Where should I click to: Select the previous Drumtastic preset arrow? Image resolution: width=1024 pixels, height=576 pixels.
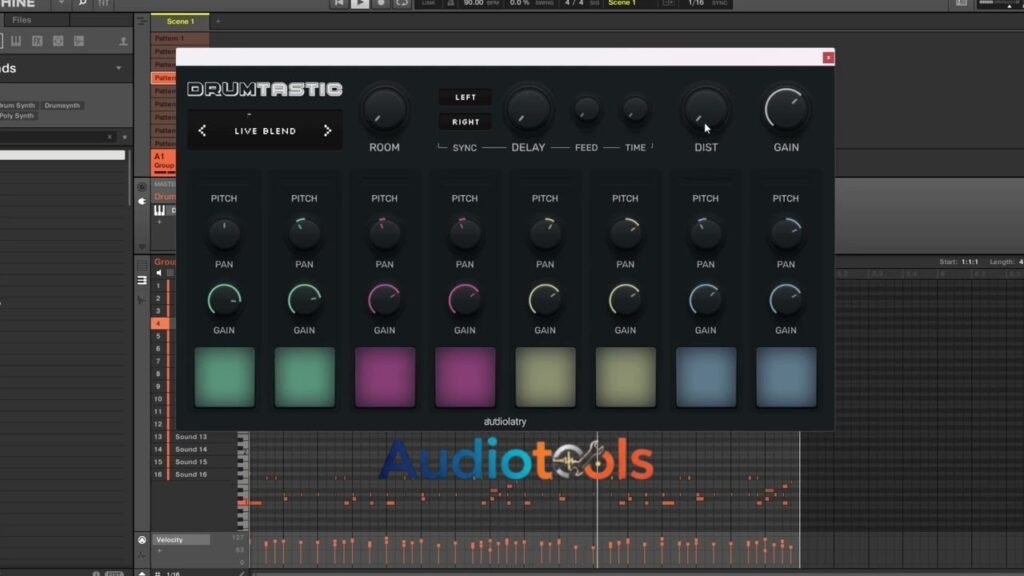pos(202,131)
